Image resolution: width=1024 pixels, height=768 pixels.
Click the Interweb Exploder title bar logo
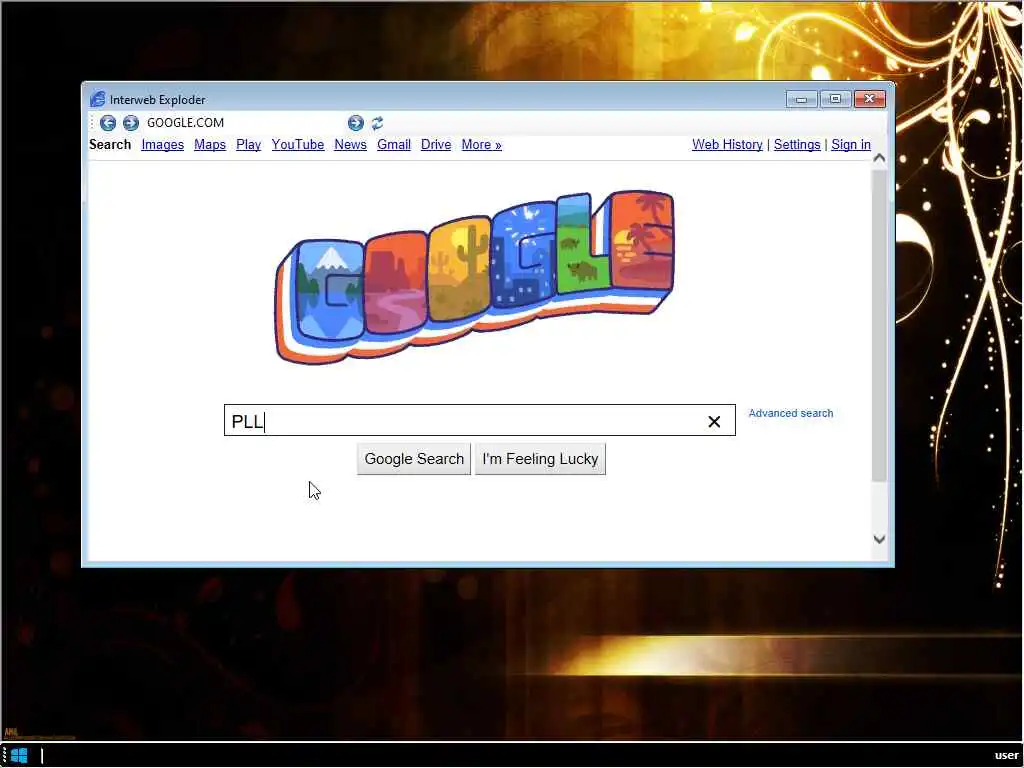coord(97,99)
